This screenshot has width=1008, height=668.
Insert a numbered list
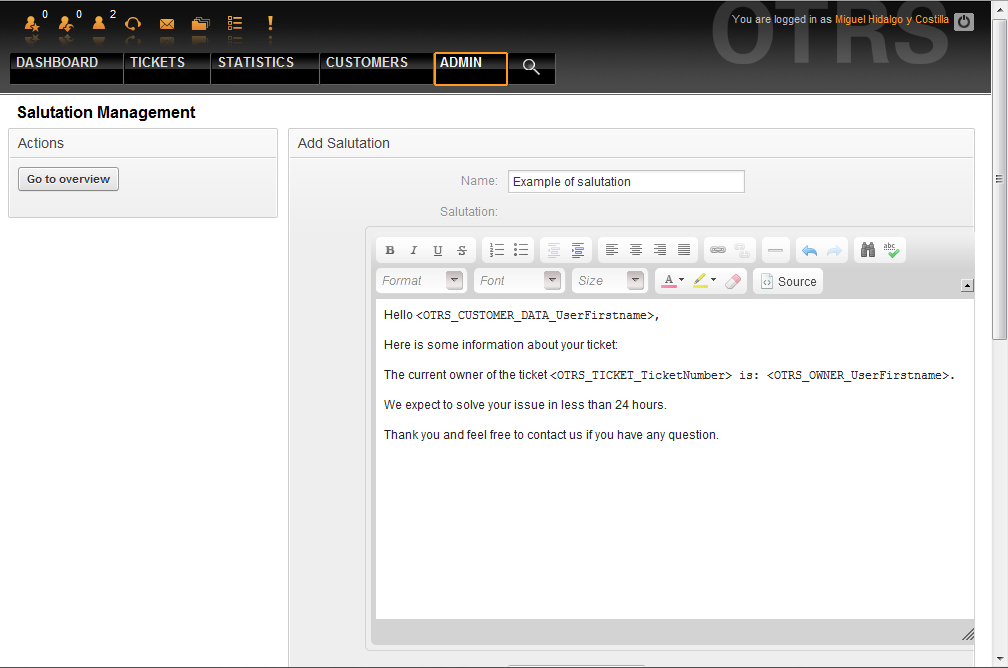[497, 250]
